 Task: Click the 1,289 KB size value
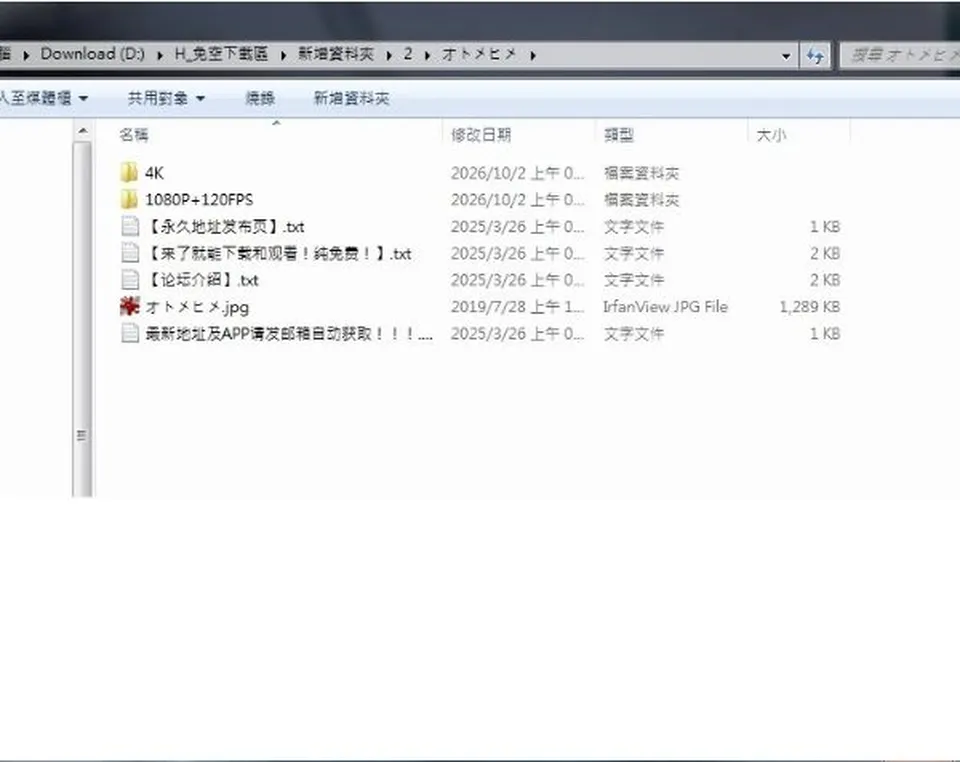point(809,307)
